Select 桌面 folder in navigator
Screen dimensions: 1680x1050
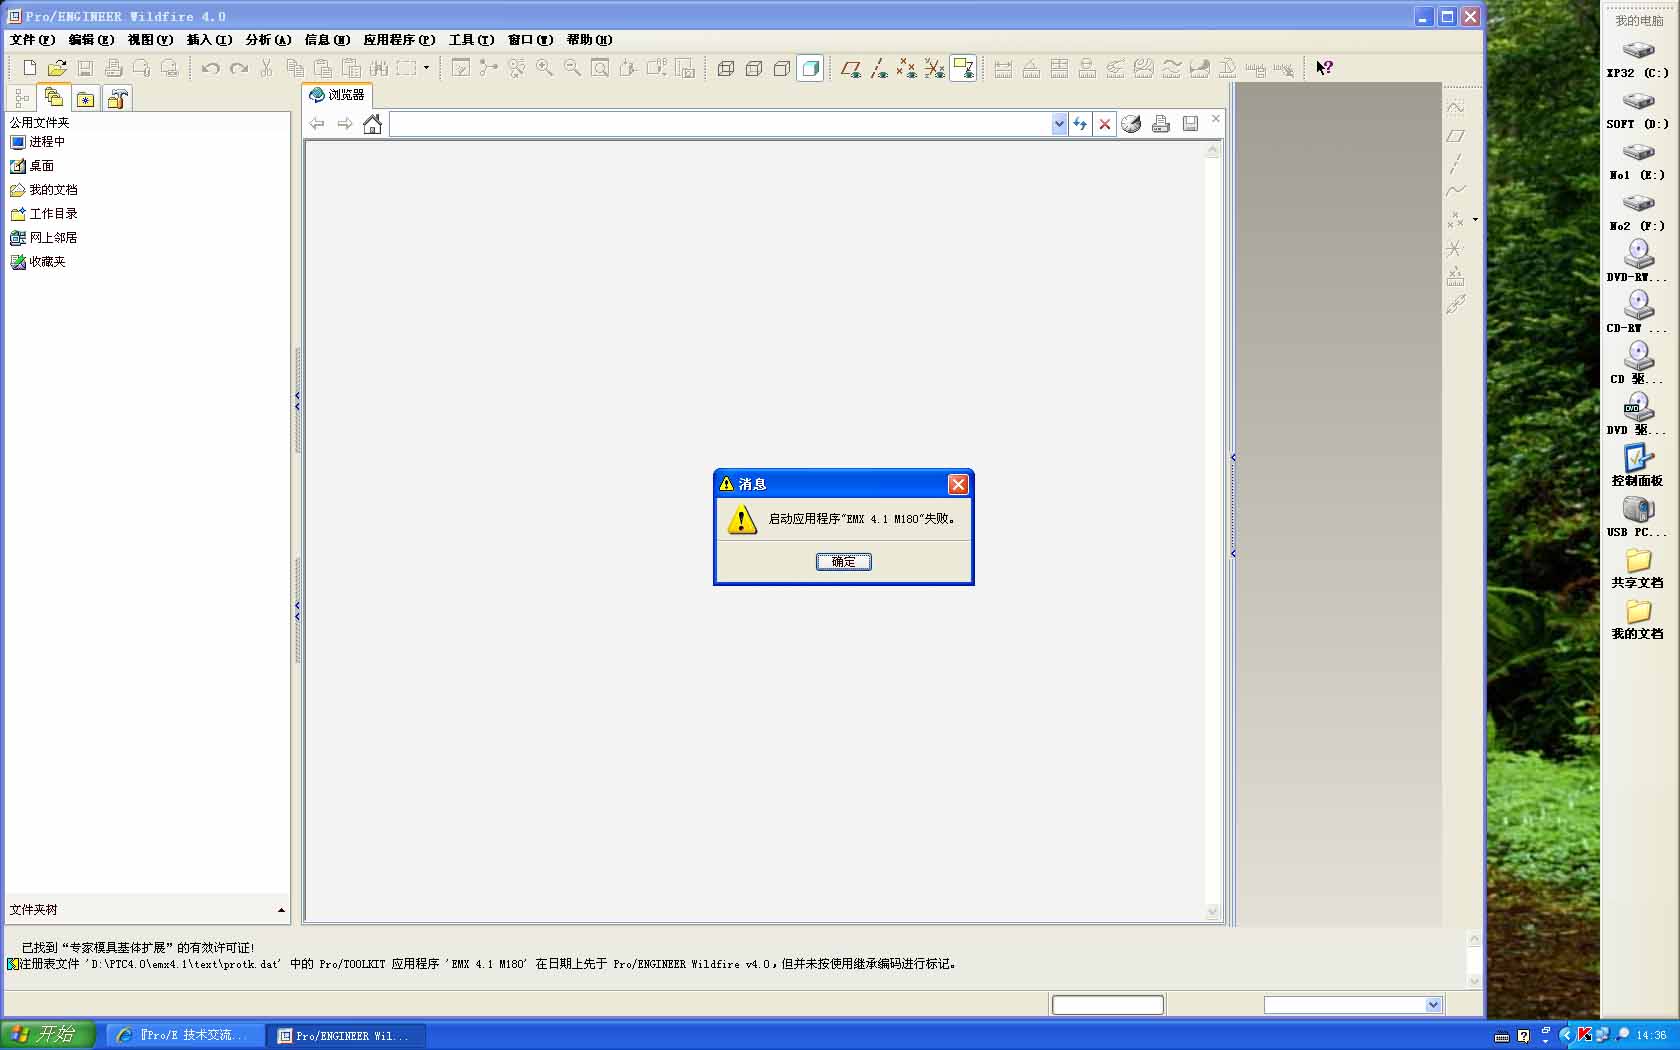click(x=32, y=166)
